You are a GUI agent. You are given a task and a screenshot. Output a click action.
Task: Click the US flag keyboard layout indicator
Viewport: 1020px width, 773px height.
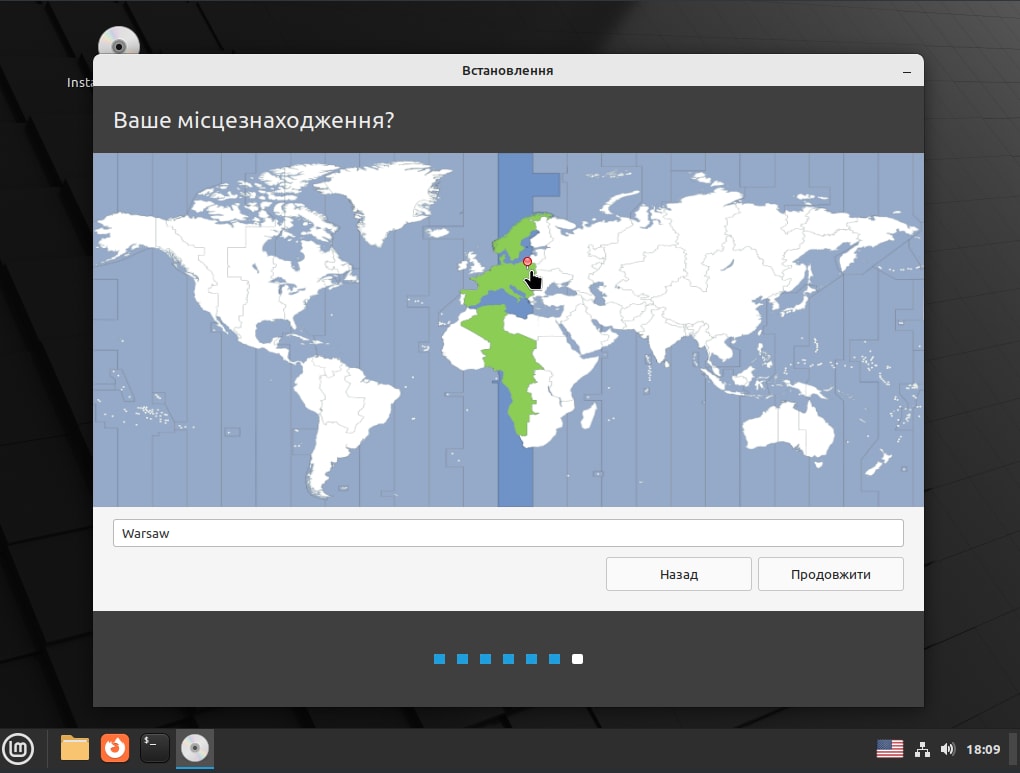[x=889, y=749]
